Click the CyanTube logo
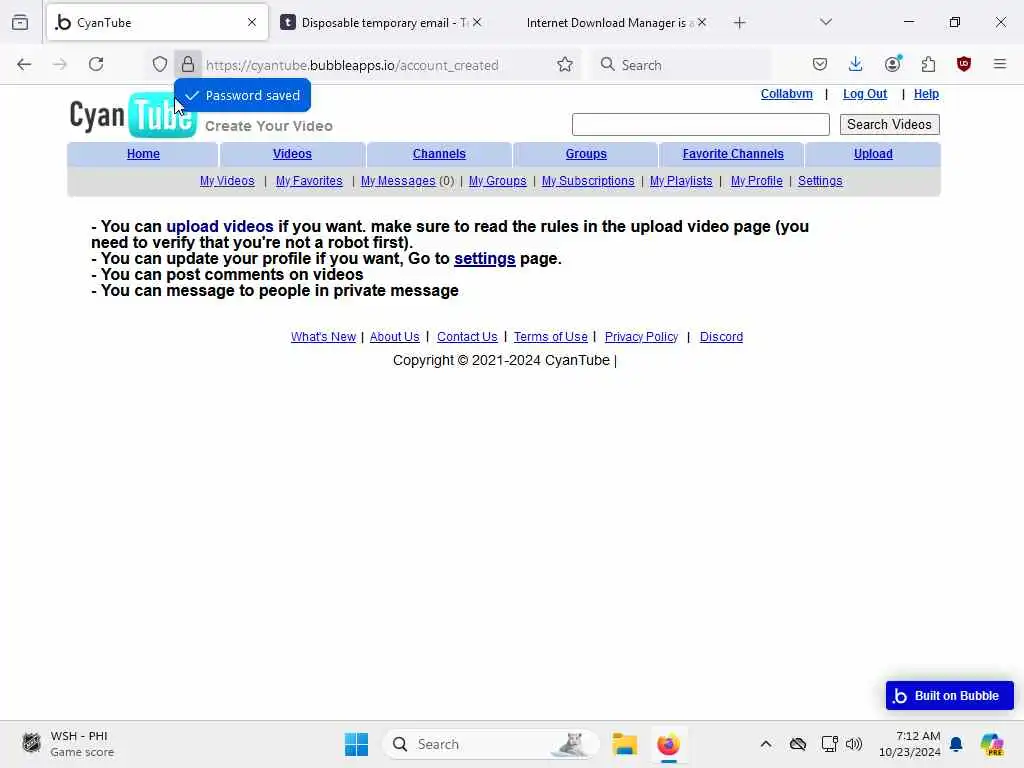 tap(133, 115)
